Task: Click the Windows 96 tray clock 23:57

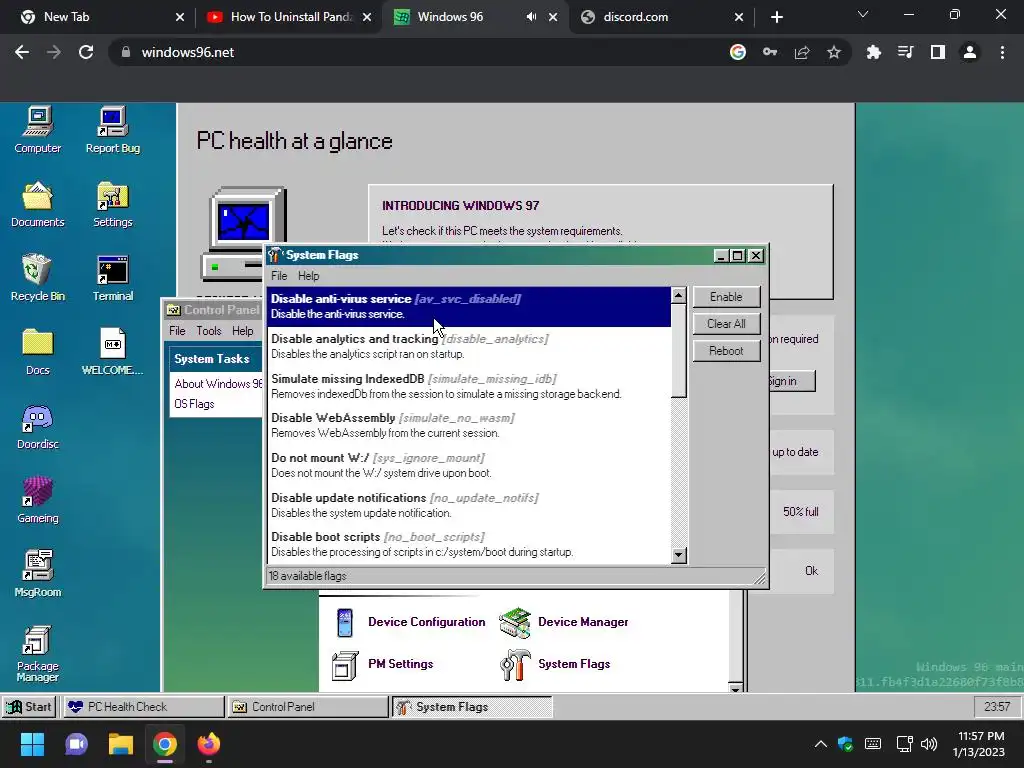Action: (x=997, y=707)
